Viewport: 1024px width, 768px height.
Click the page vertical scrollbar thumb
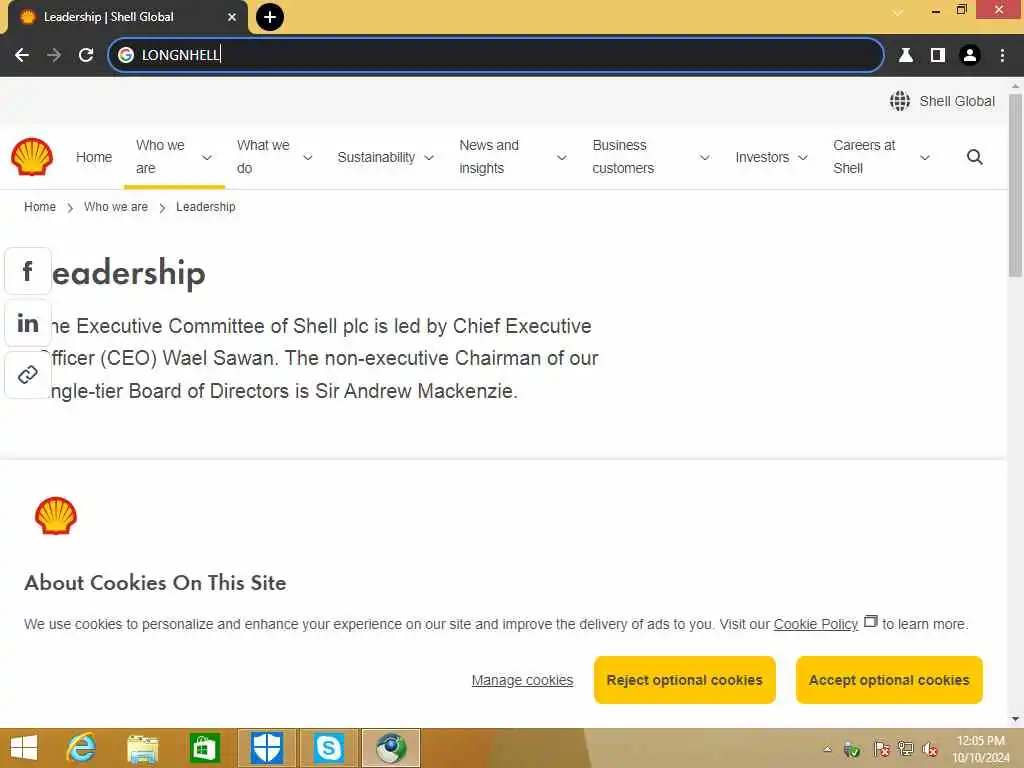click(x=1015, y=185)
